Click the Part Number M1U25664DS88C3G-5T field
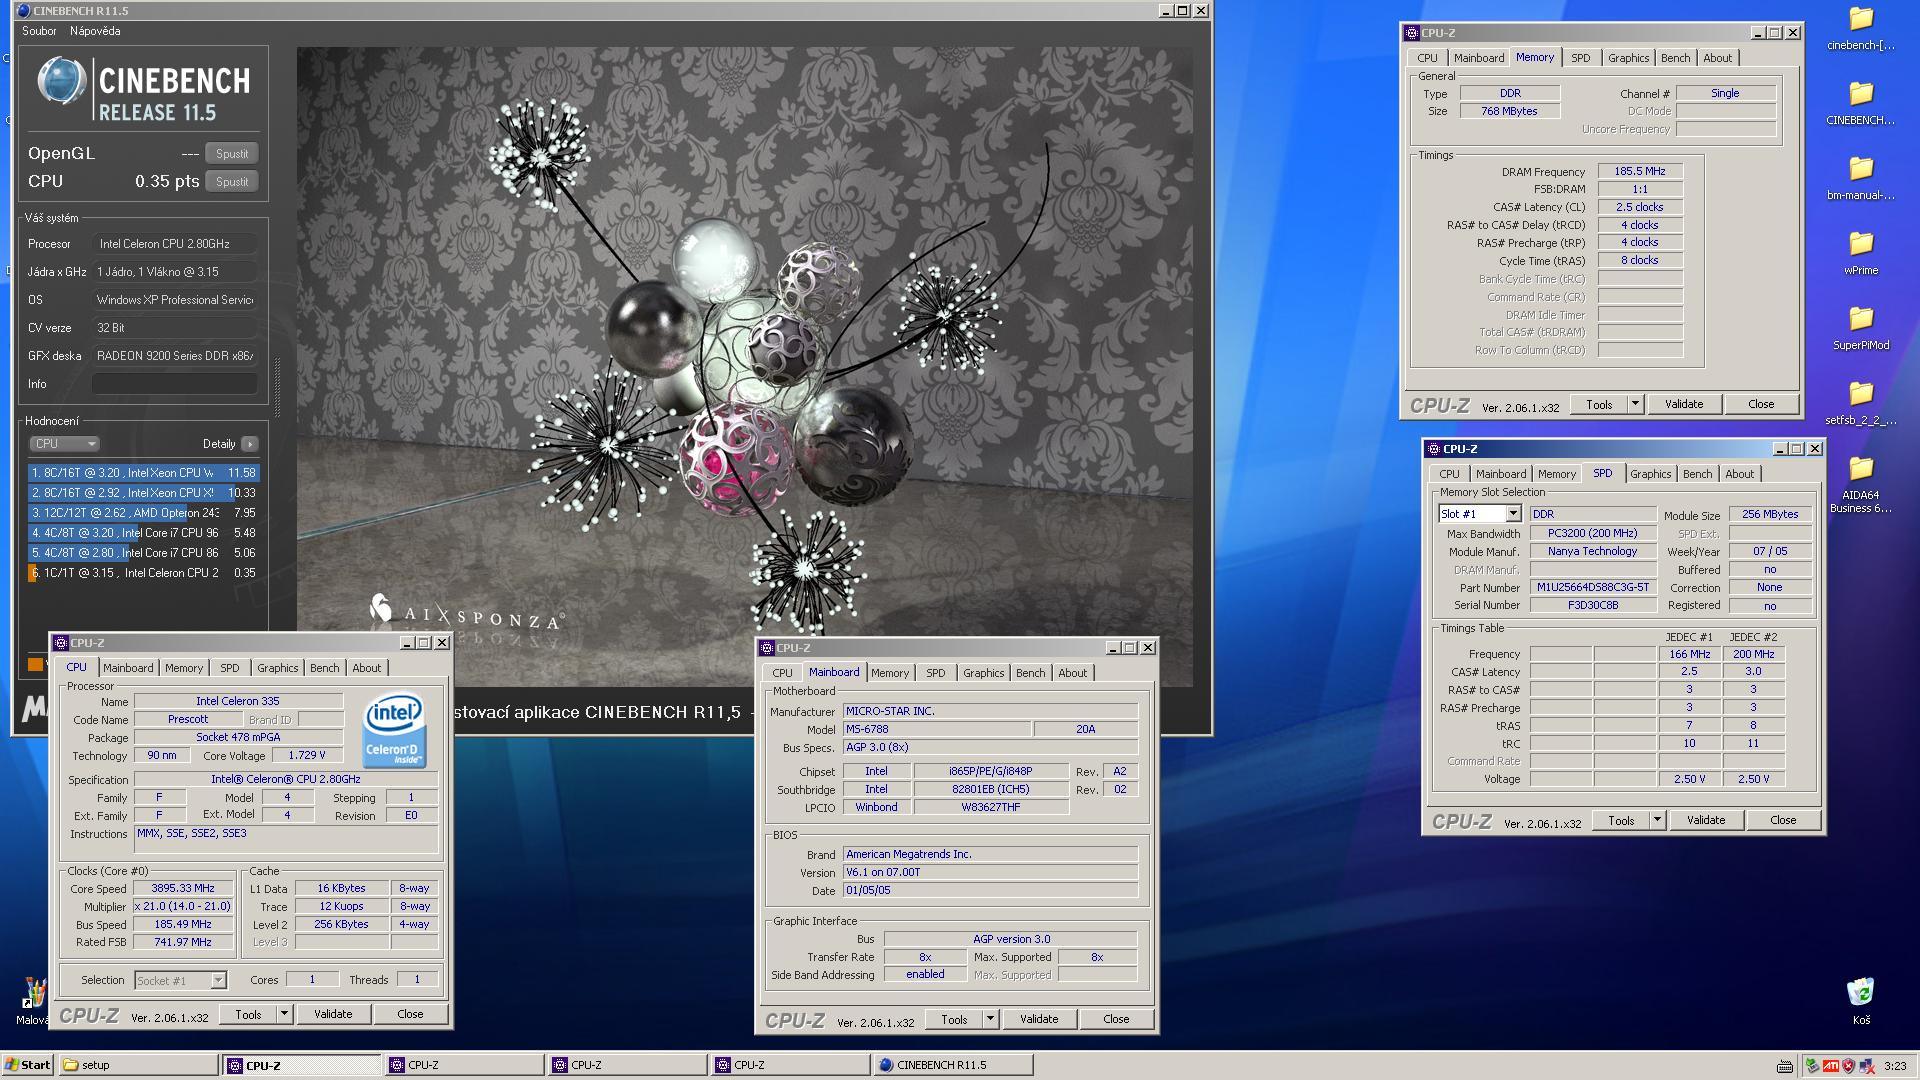Image resolution: width=1920 pixels, height=1080 pixels. [1593, 588]
